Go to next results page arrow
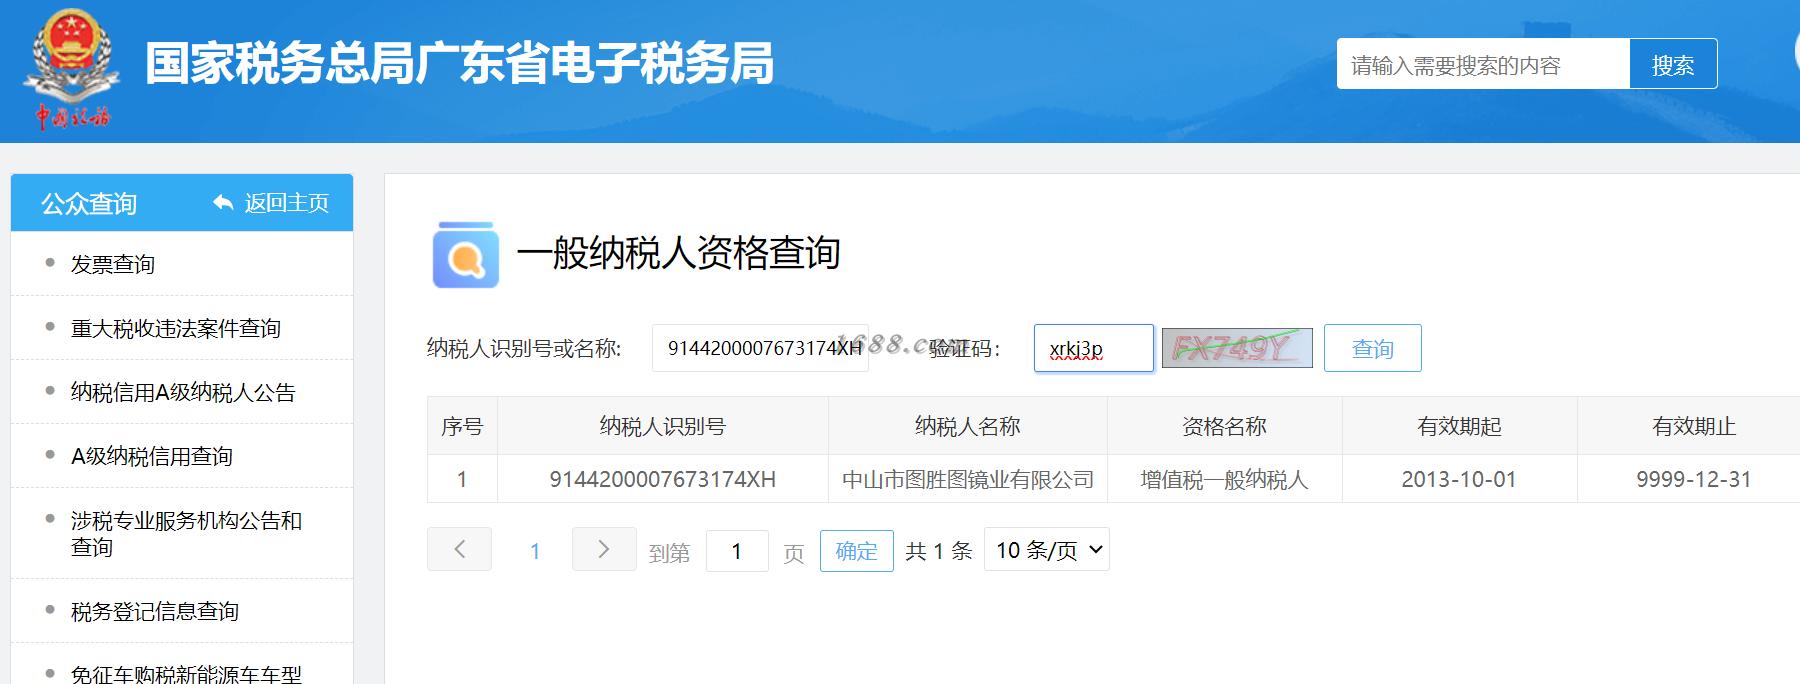 [604, 549]
